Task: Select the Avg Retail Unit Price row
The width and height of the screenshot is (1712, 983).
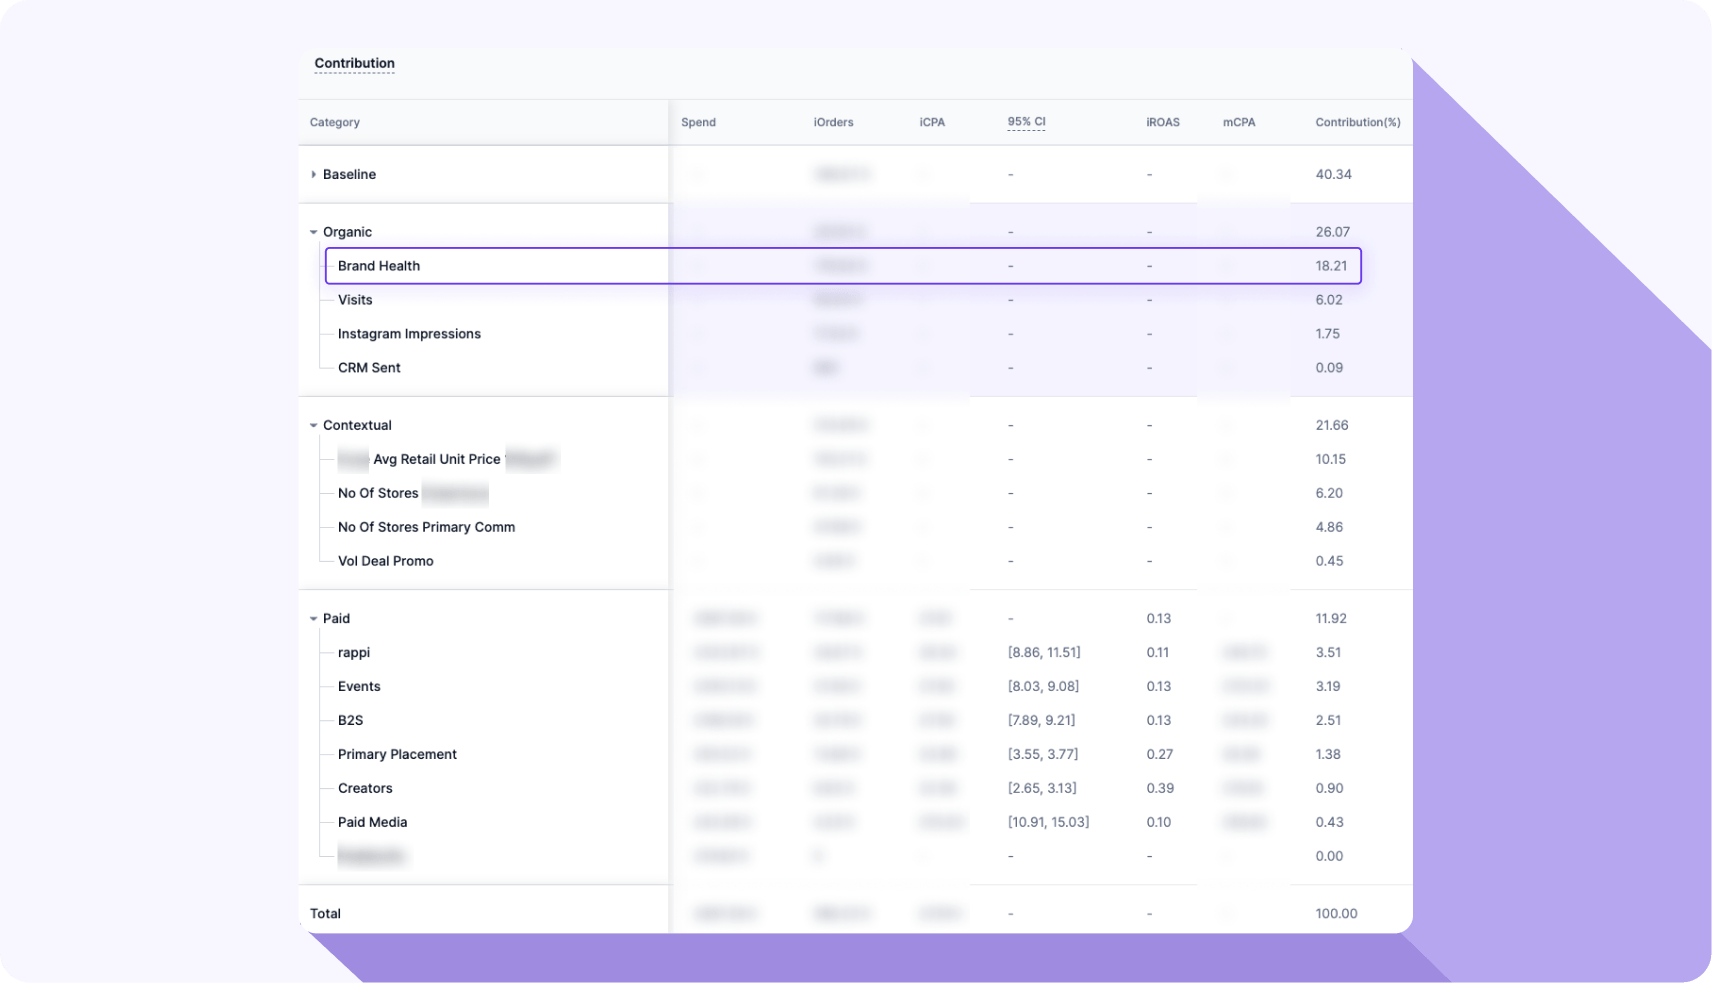Action: [x=855, y=459]
